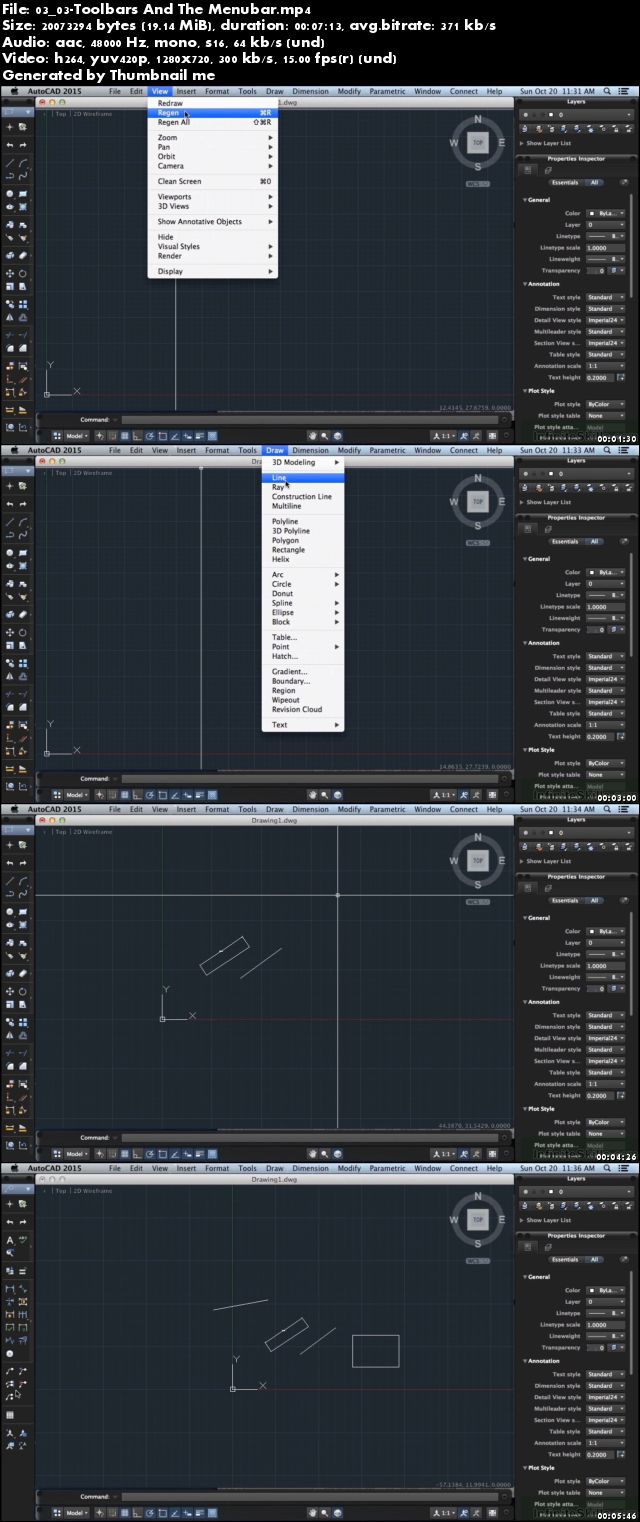The height and width of the screenshot is (1522, 640).
Task: Select Pan hand icon in 00:01:30 status bar
Action: [x=312, y=436]
